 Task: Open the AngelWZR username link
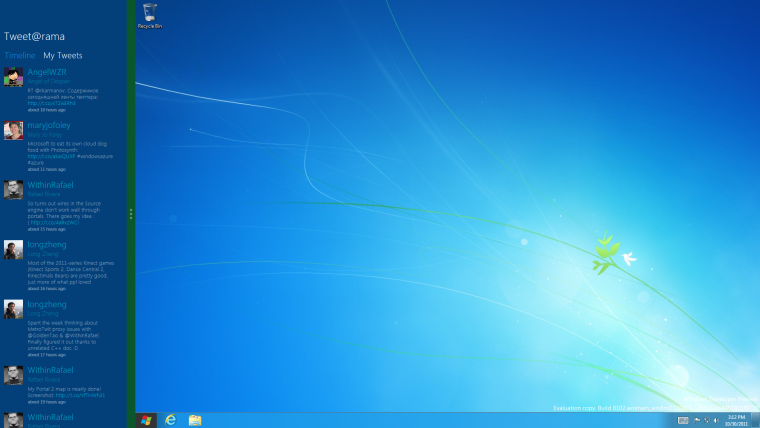pyautogui.click(x=46, y=72)
